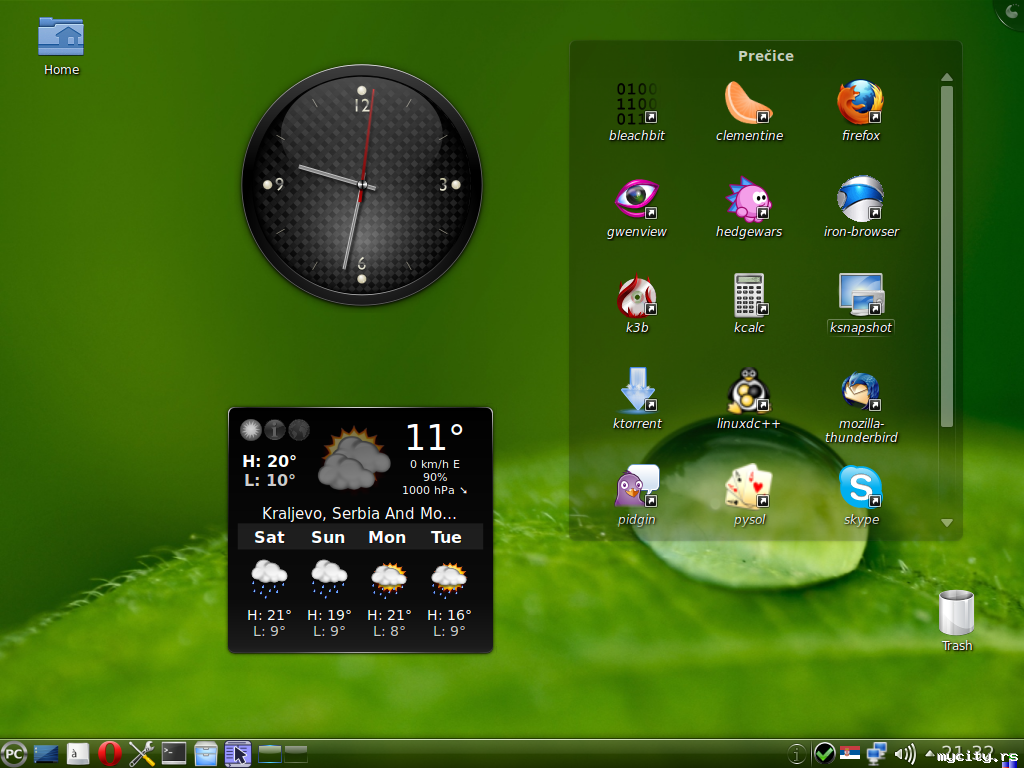Click the Prečice folder view scrollbar handle

947,256
